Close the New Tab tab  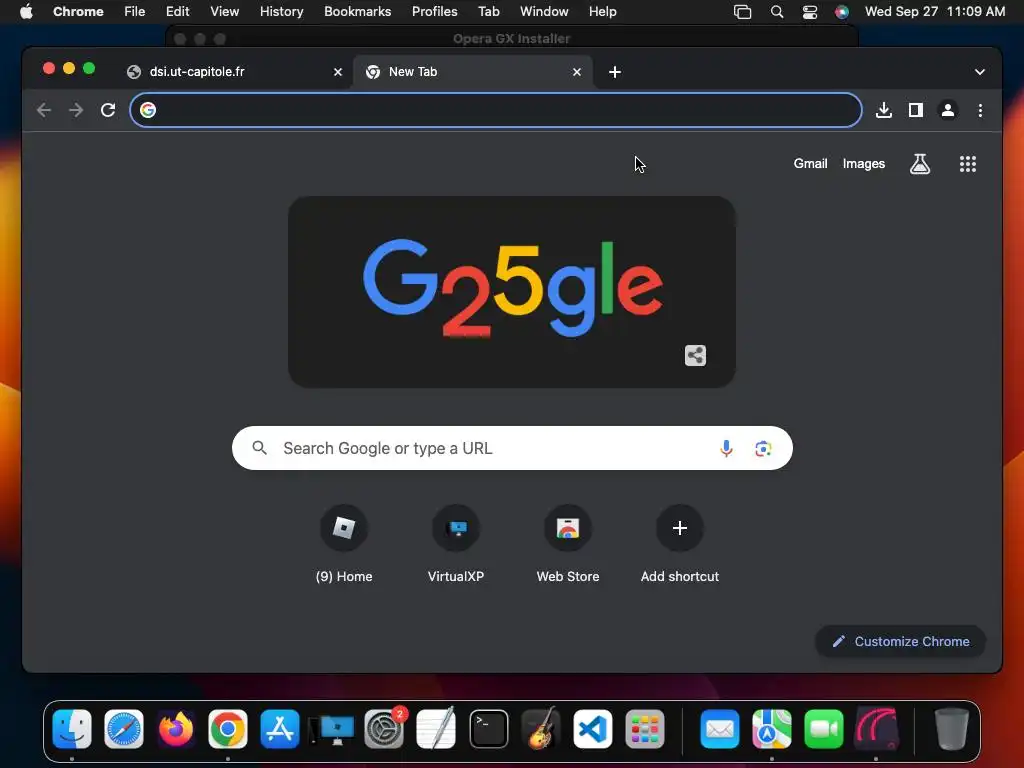click(x=577, y=72)
